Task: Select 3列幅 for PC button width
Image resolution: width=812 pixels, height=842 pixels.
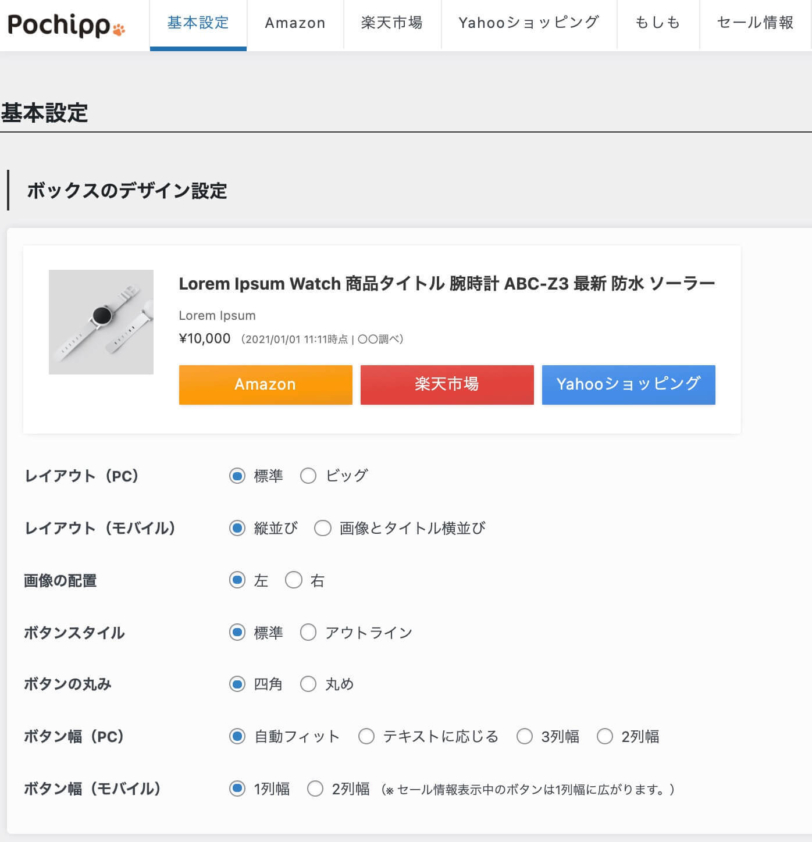Action: coord(525,736)
